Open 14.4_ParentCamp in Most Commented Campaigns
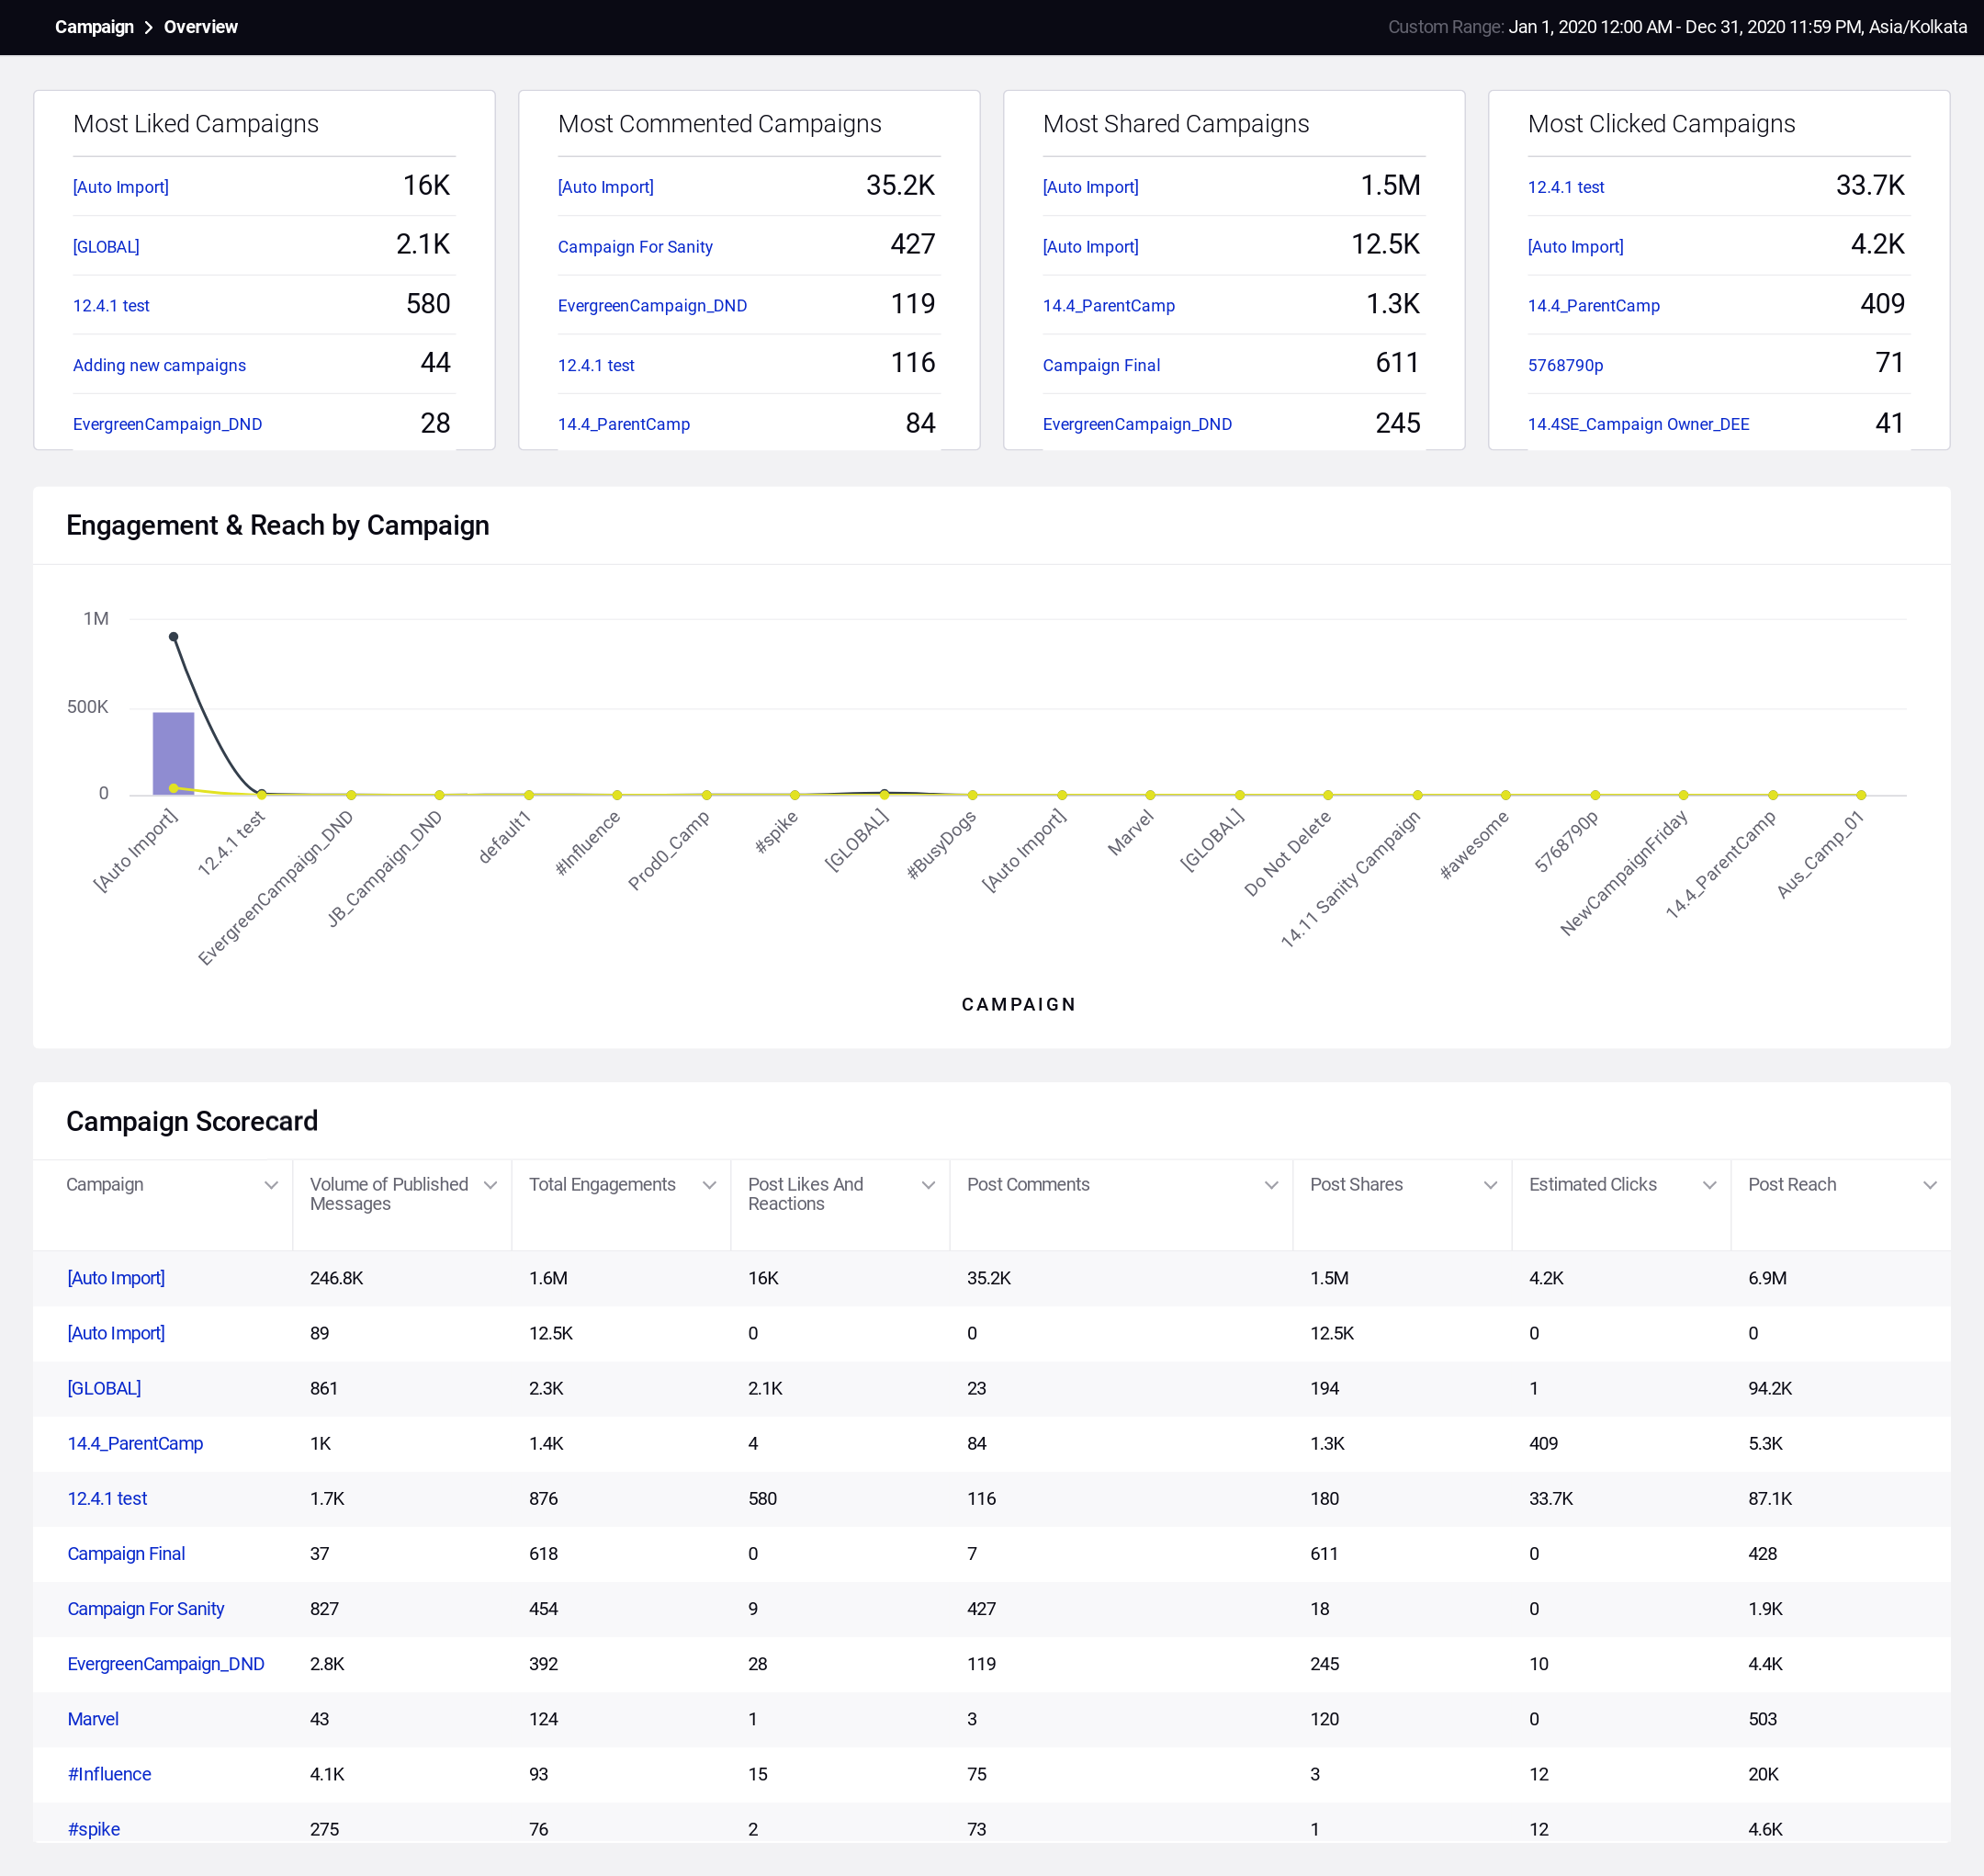The image size is (1984, 1876). tap(624, 424)
